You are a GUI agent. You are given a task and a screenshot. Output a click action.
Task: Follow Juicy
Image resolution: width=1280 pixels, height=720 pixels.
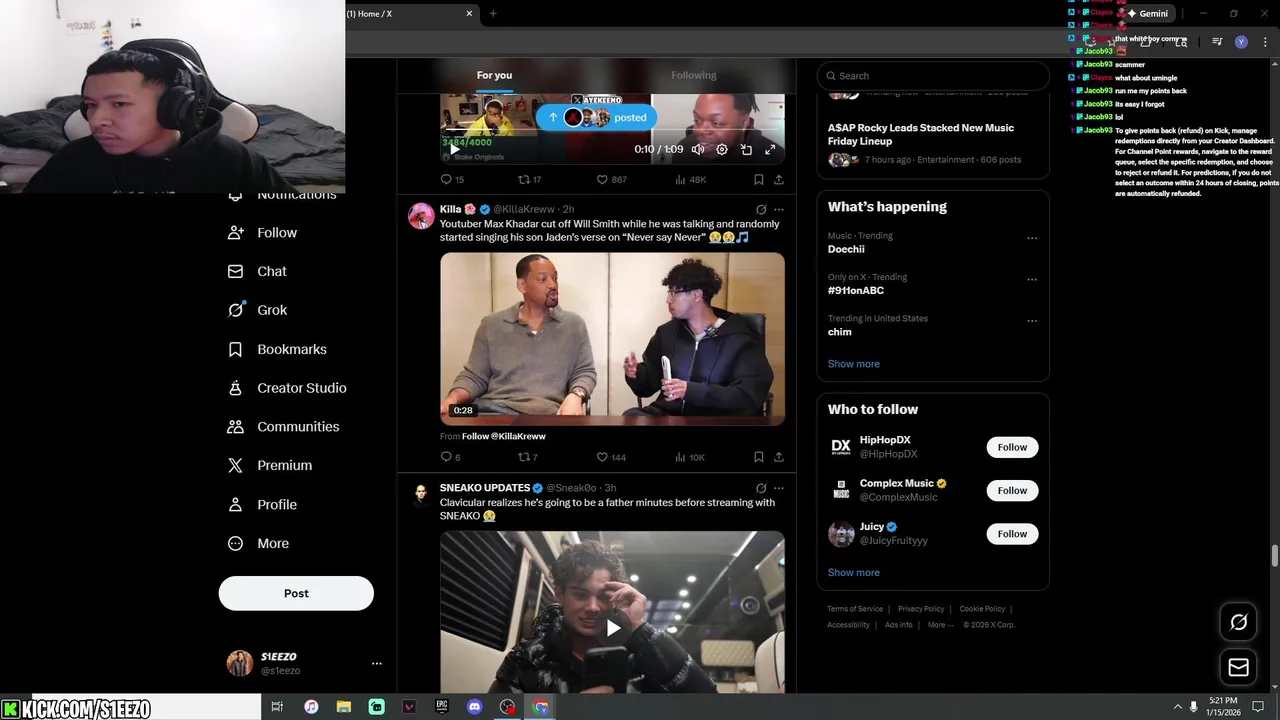(1012, 534)
